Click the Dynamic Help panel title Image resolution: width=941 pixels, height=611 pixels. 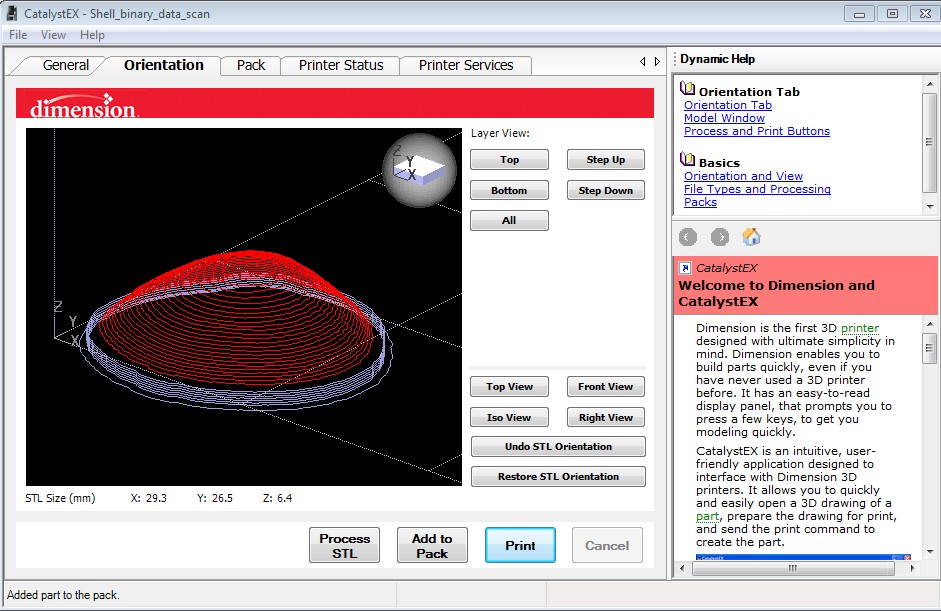click(x=717, y=59)
